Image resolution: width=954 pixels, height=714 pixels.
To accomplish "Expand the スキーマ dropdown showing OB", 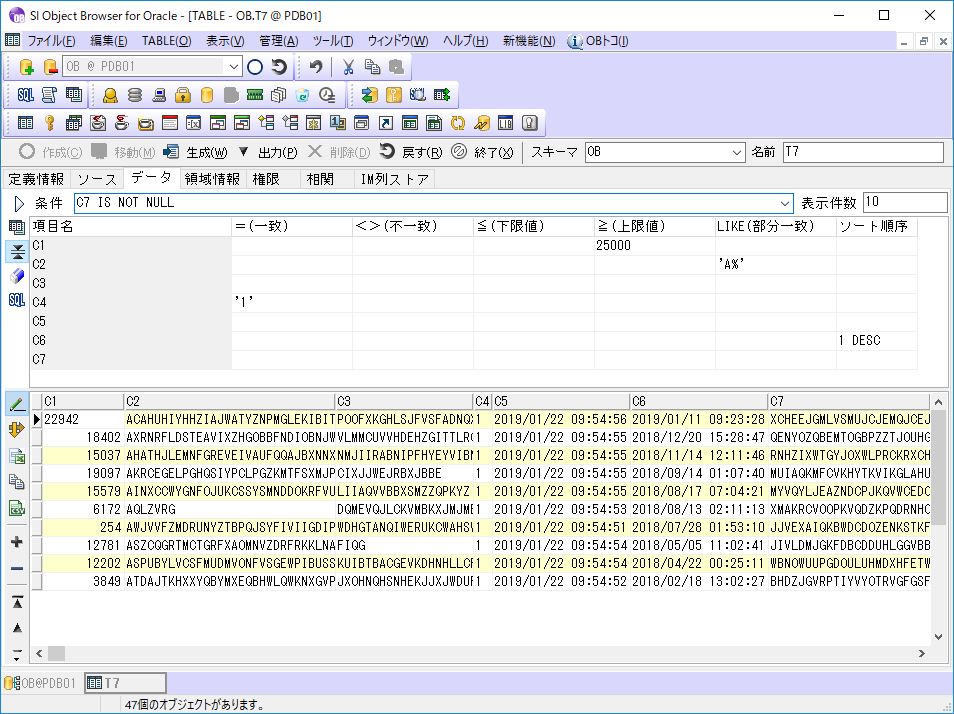I will tap(738, 152).
